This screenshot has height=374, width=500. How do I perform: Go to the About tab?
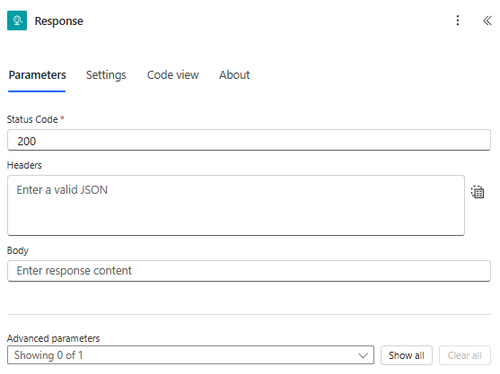(234, 75)
